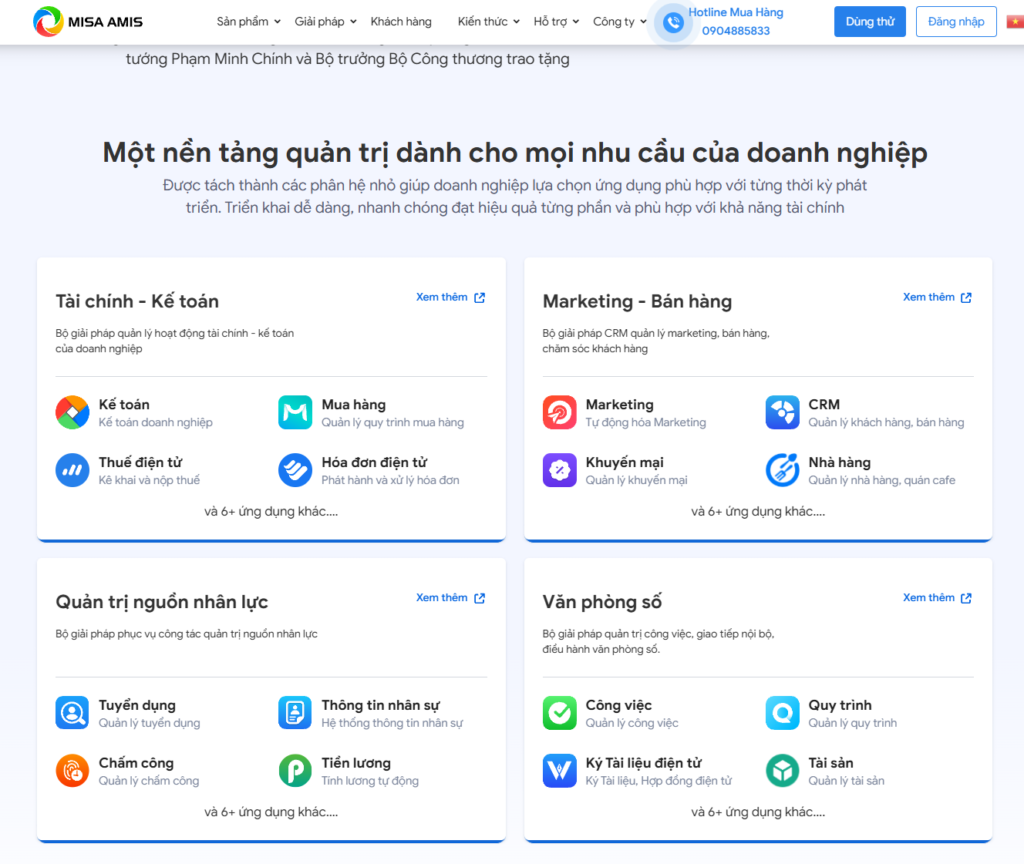
Task: Click external-link icon in Văn phòng số card
Action: [967, 598]
